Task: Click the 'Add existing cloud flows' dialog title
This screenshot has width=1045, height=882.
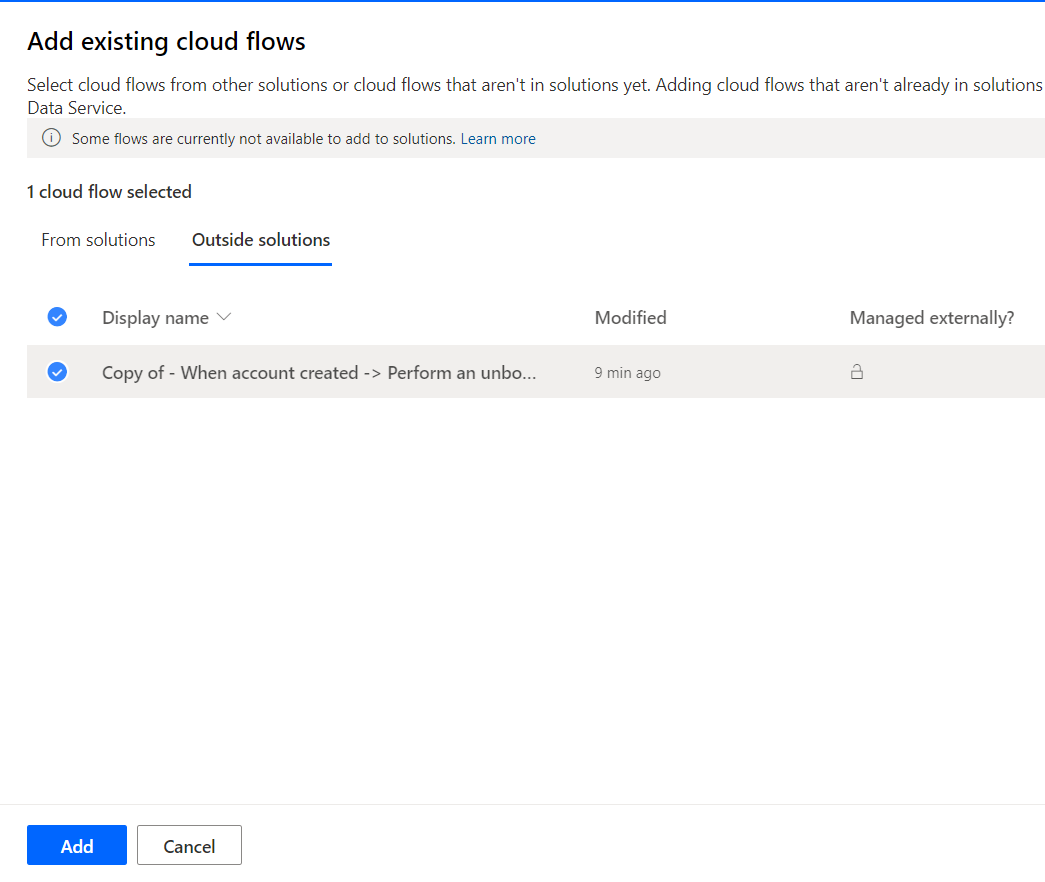Action: 166,41
